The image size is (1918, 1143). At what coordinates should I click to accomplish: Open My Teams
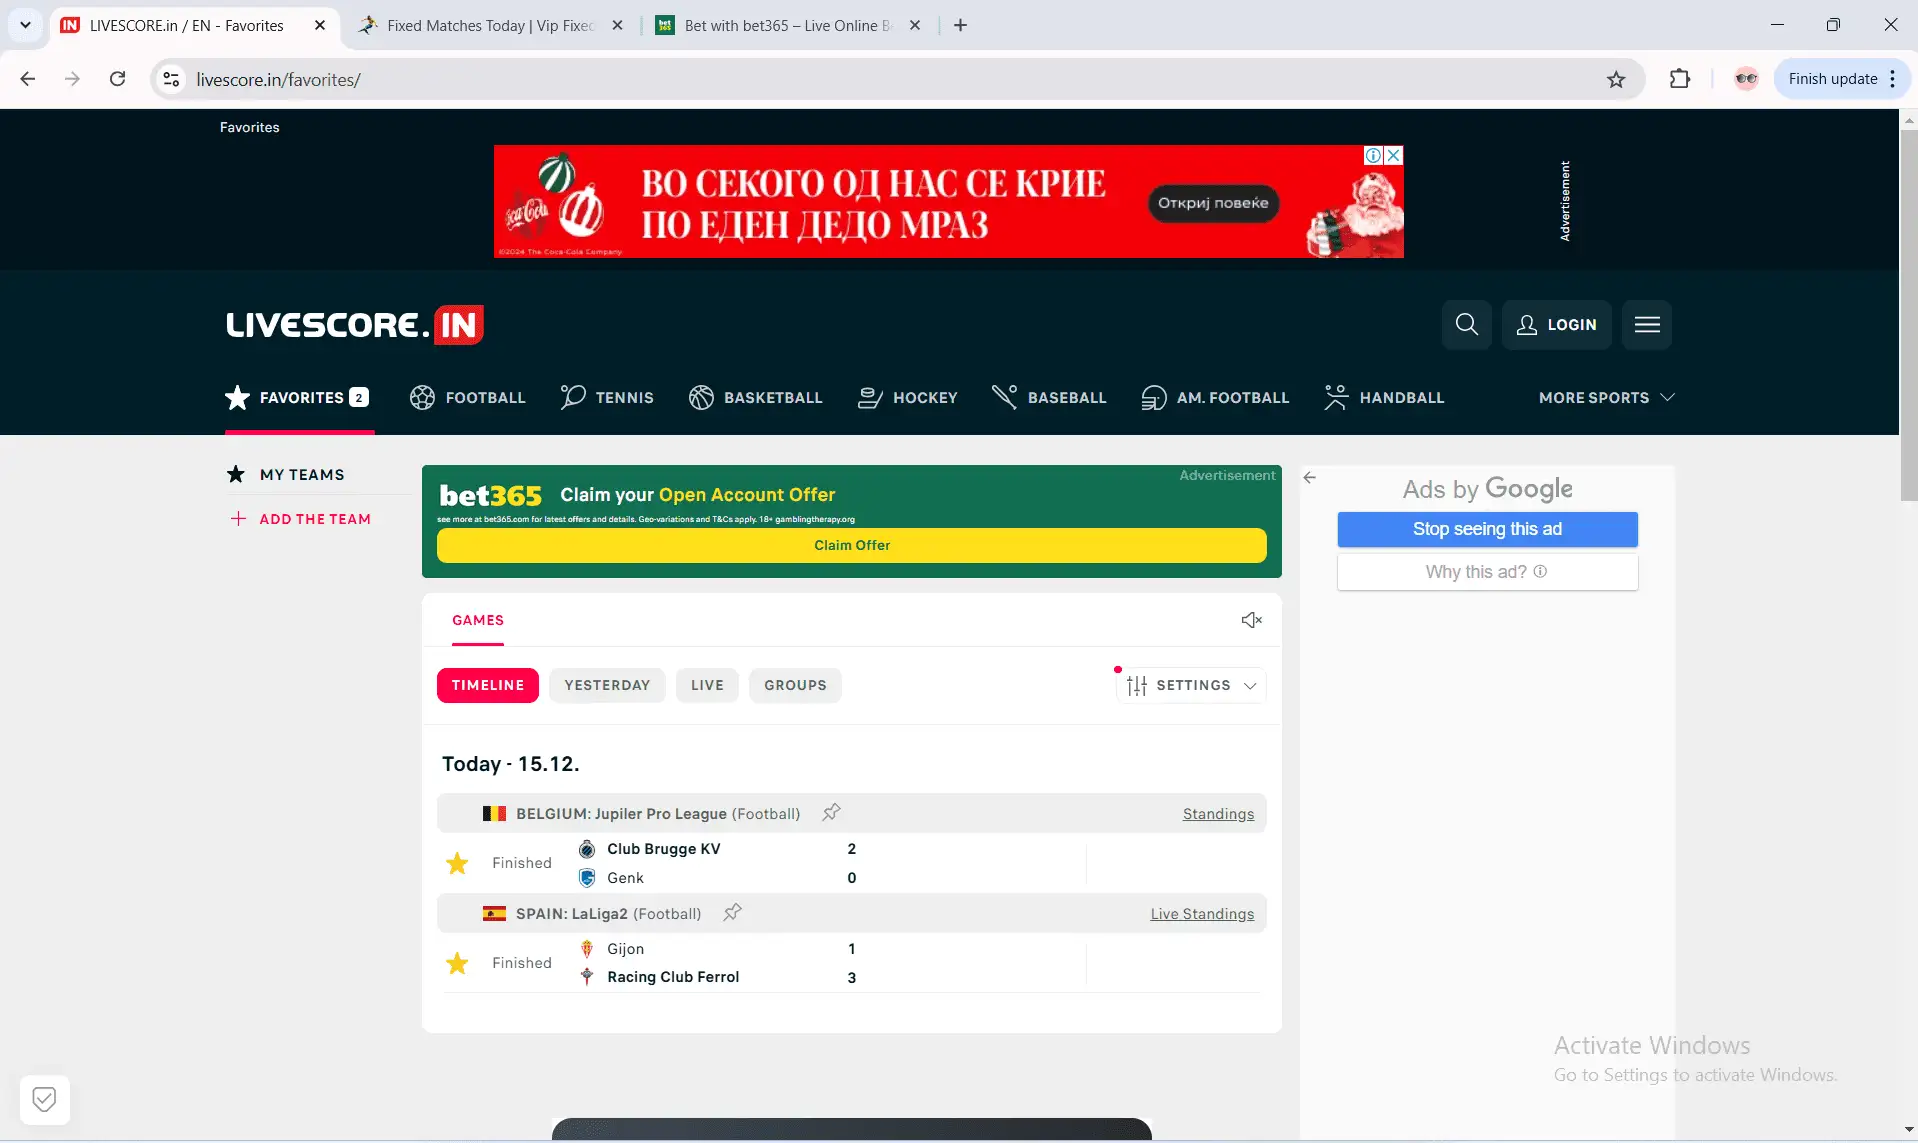click(x=286, y=474)
